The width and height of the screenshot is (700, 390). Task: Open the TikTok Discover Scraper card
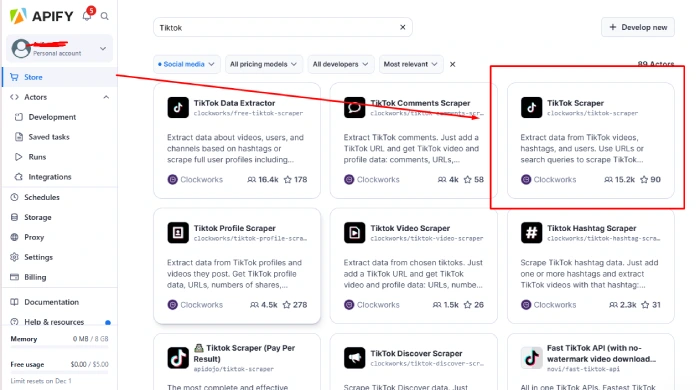pos(413,362)
